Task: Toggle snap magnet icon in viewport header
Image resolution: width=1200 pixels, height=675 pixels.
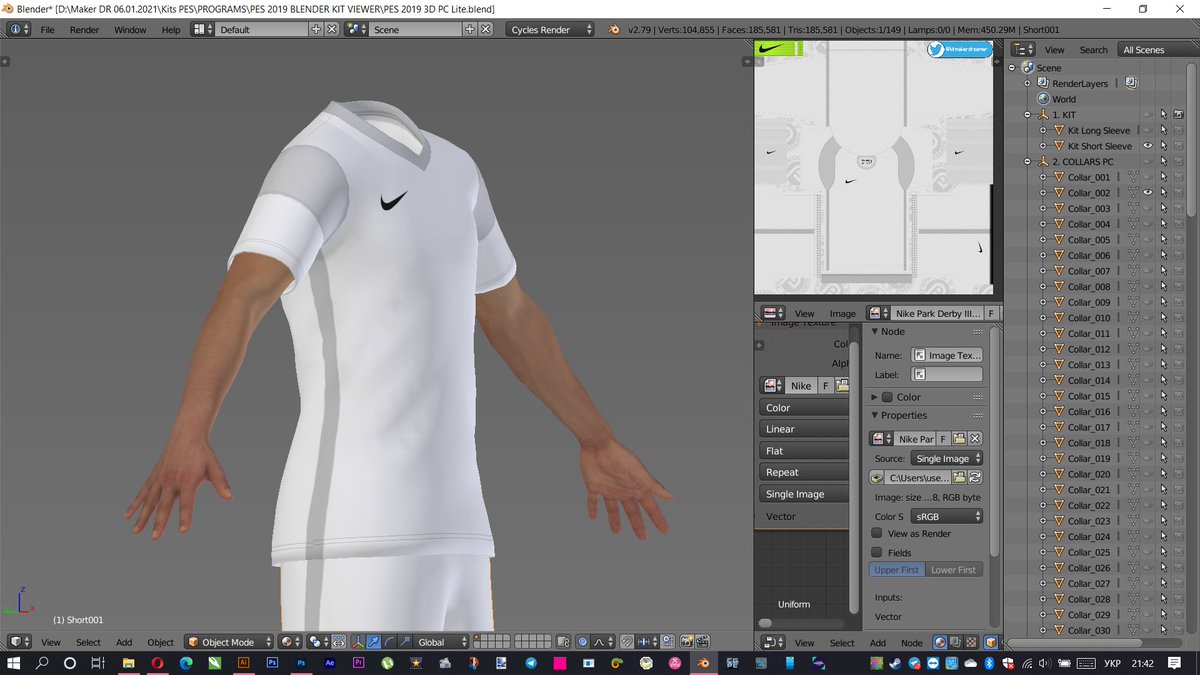Action: (628, 642)
